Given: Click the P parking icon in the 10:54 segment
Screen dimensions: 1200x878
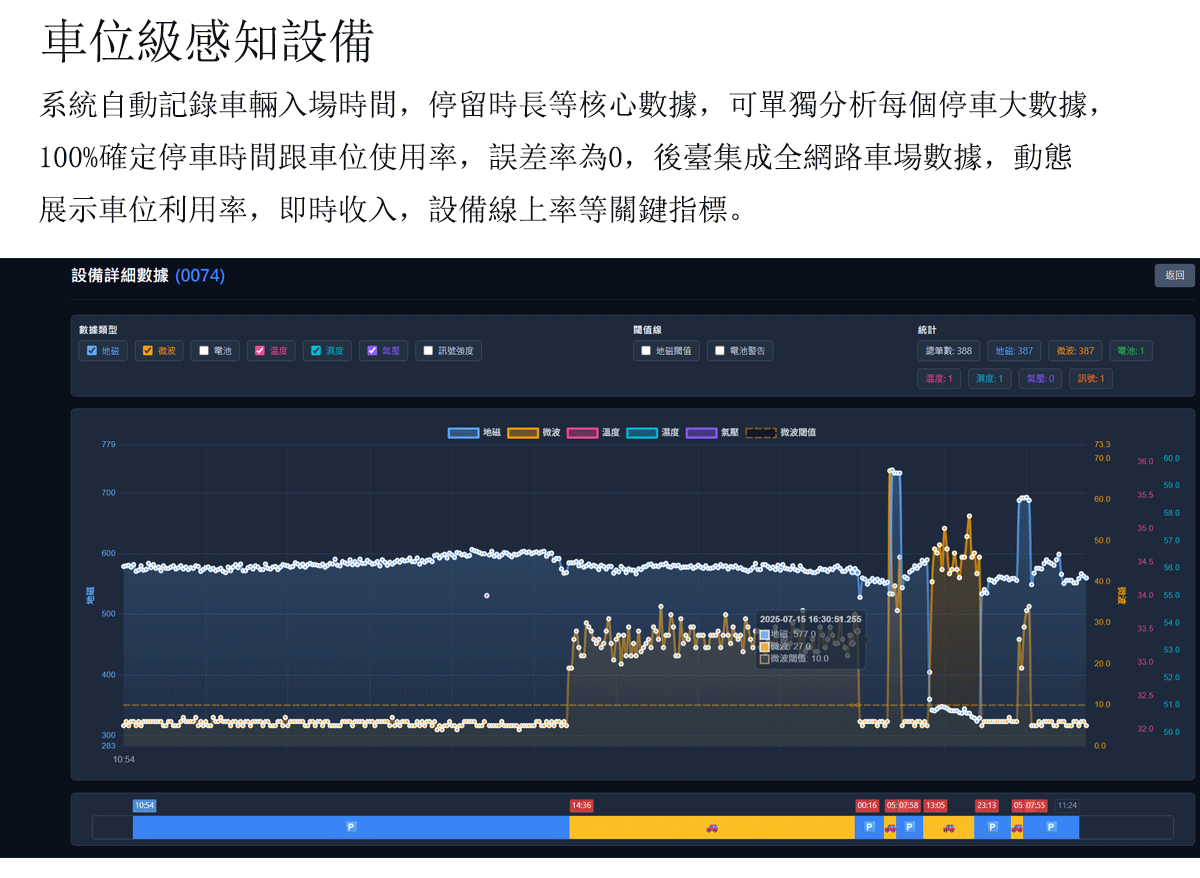Looking at the screenshot, I should click(x=351, y=827).
